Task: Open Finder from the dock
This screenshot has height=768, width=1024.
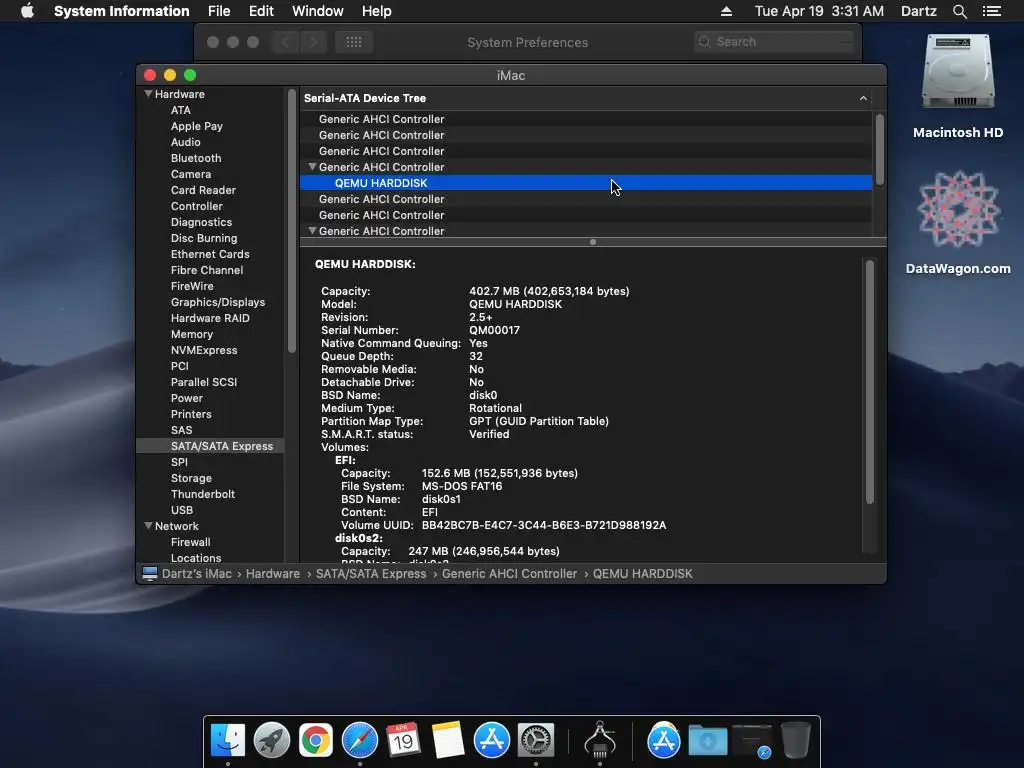Action: 228,741
